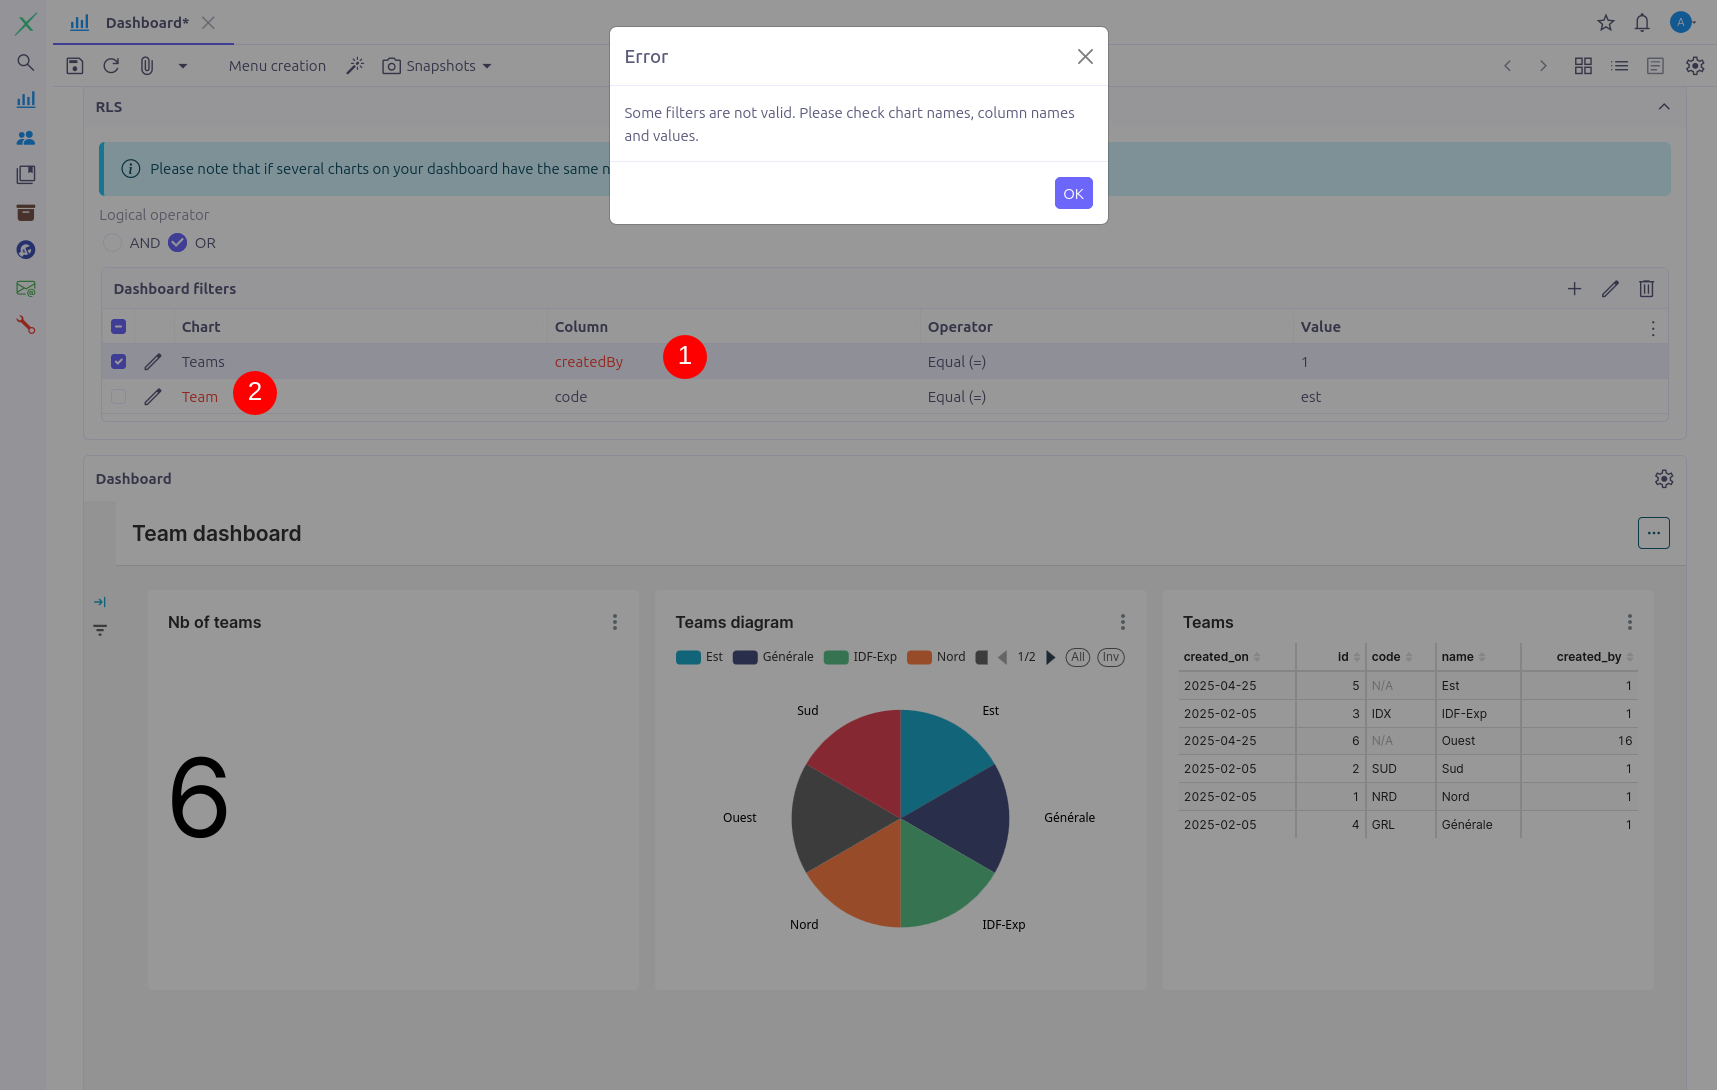Open the Dashboard section settings gear
Viewport: 1717px width, 1090px height.
click(1664, 479)
